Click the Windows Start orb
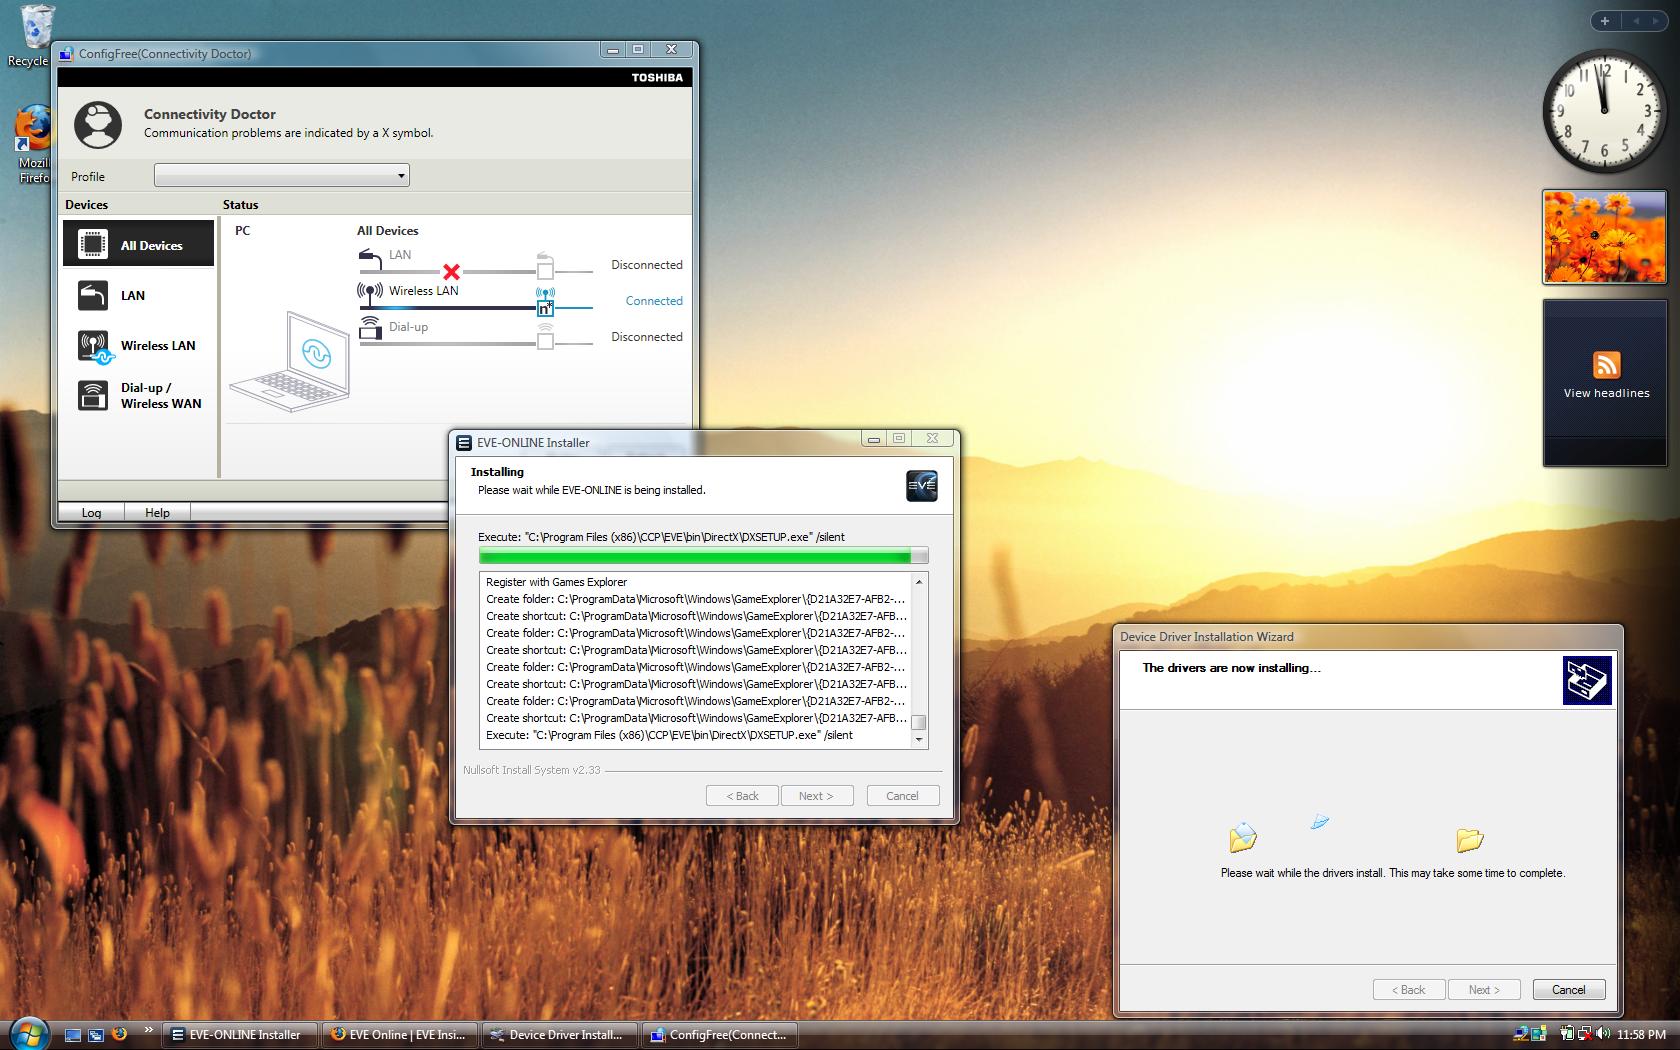The image size is (1680, 1050). click(x=28, y=1032)
